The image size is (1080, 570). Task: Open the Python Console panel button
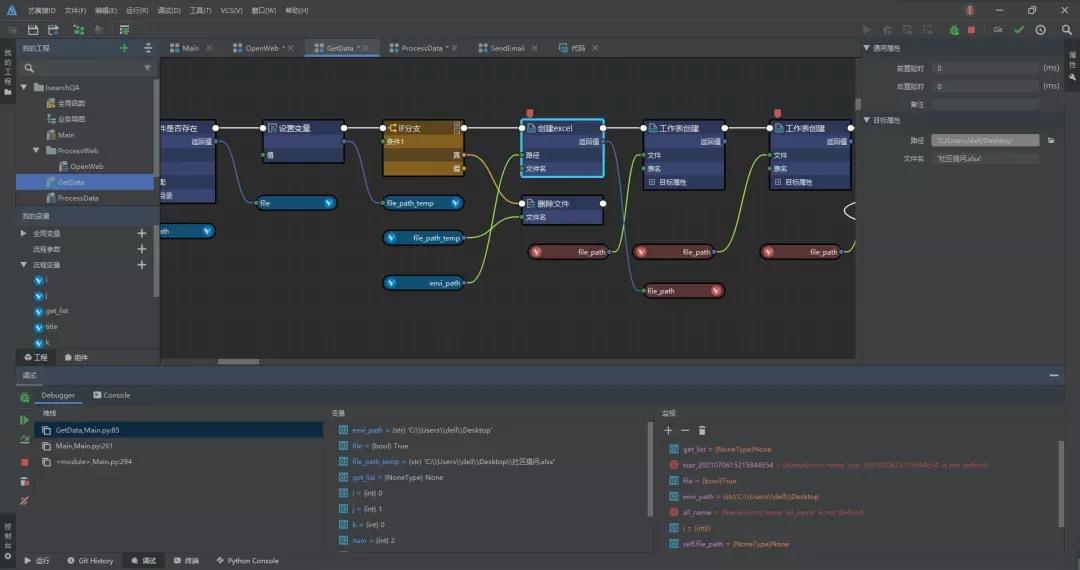246,561
